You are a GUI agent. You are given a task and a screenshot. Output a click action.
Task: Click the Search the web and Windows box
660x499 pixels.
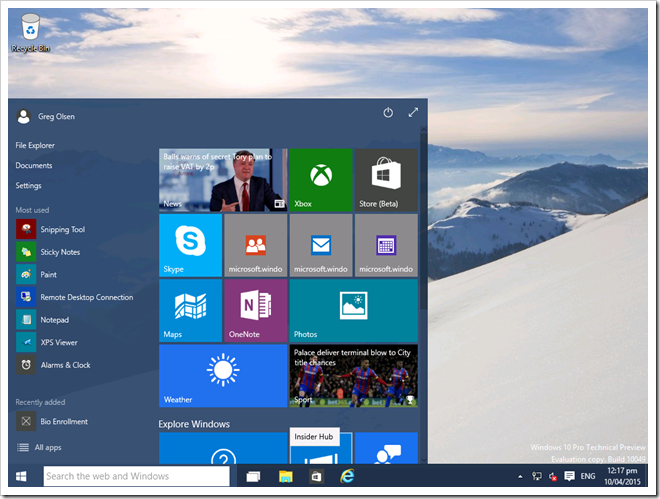click(x=136, y=476)
